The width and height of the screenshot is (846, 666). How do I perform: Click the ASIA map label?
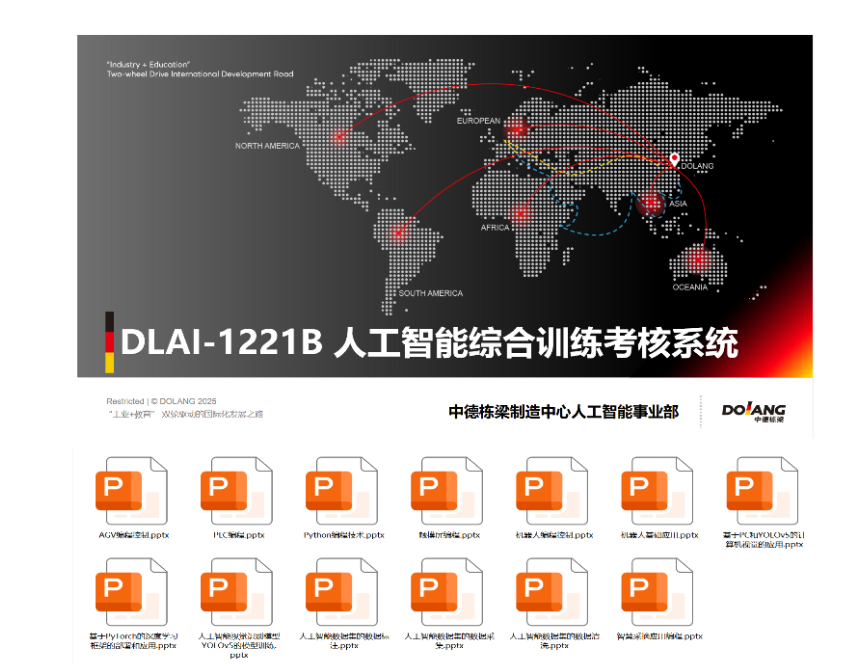click(678, 204)
